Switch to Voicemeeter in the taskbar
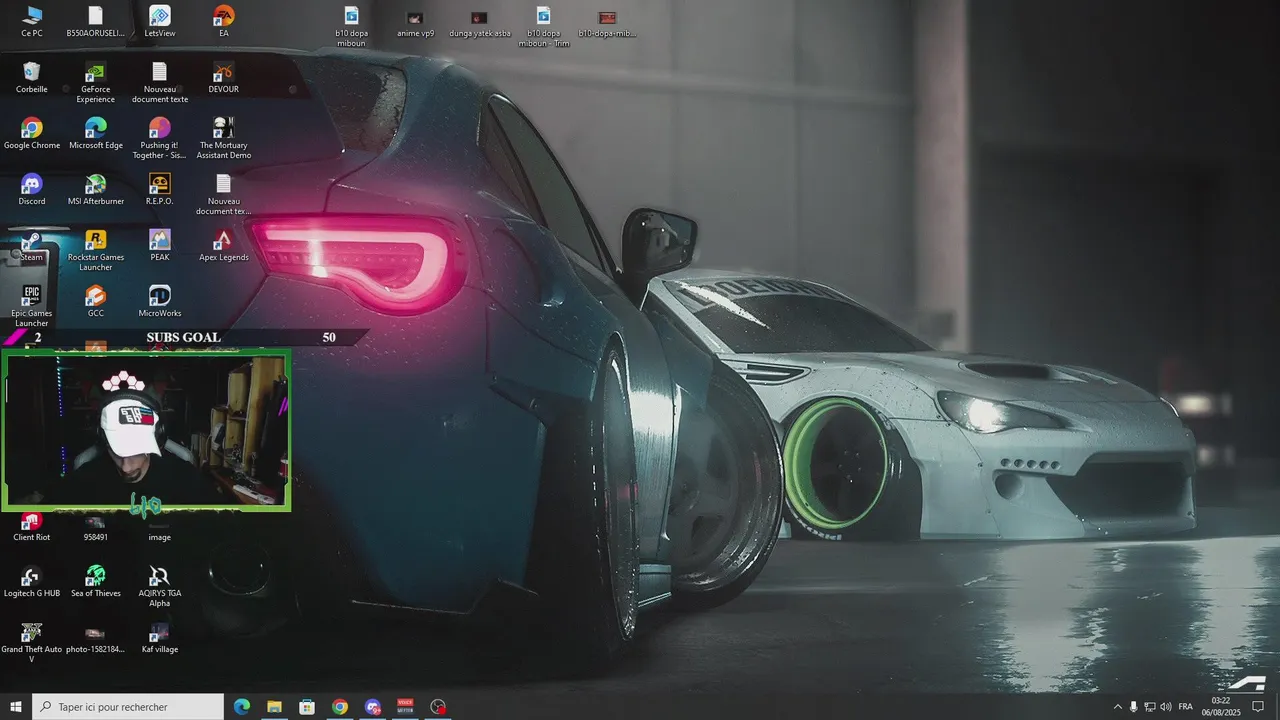Viewport: 1280px width, 720px height. tap(405, 707)
